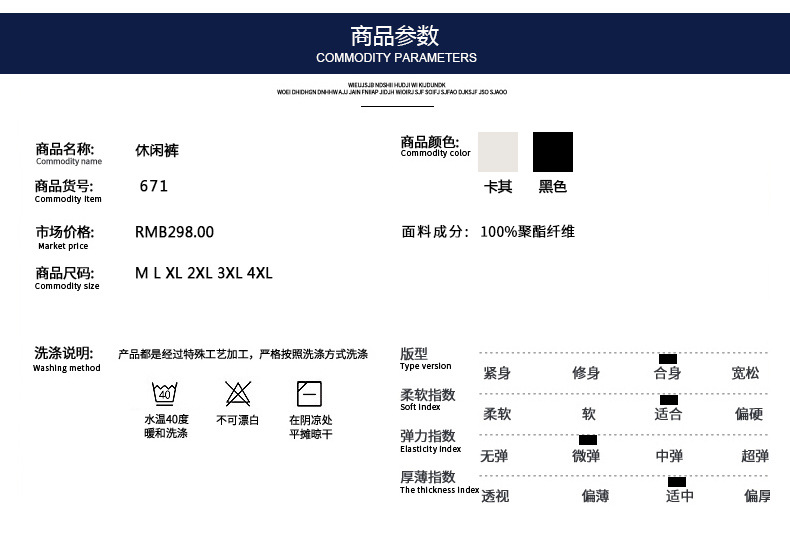Click the 商品参数 header title
This screenshot has height=540, width=790.
tap(395, 36)
